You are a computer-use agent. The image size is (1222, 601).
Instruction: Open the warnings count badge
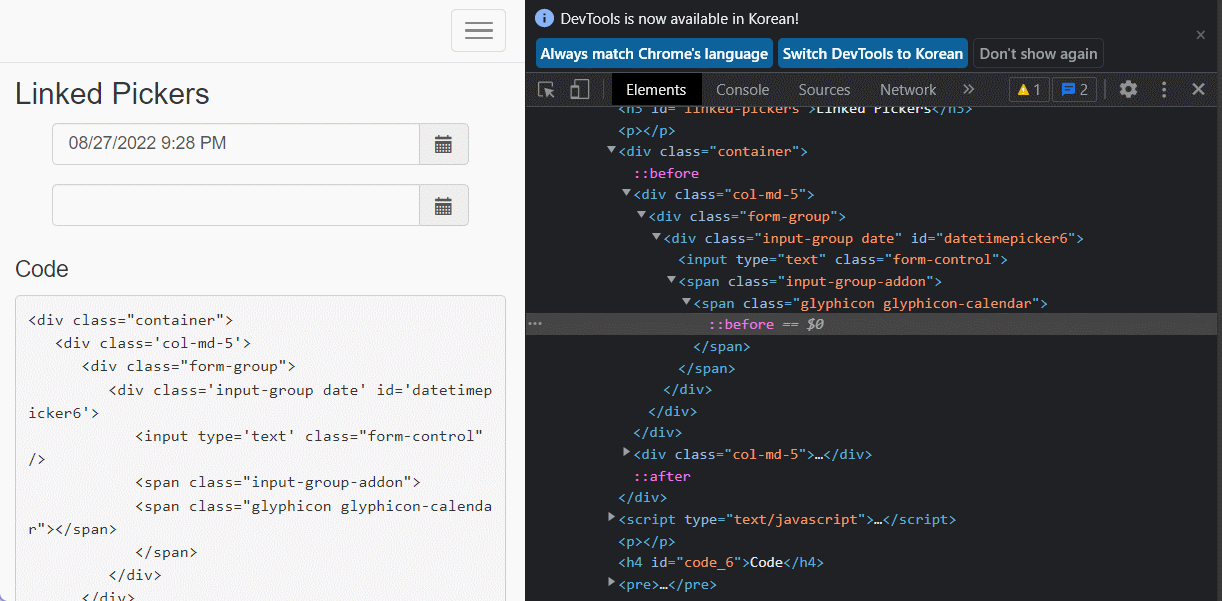[x=1028, y=89]
